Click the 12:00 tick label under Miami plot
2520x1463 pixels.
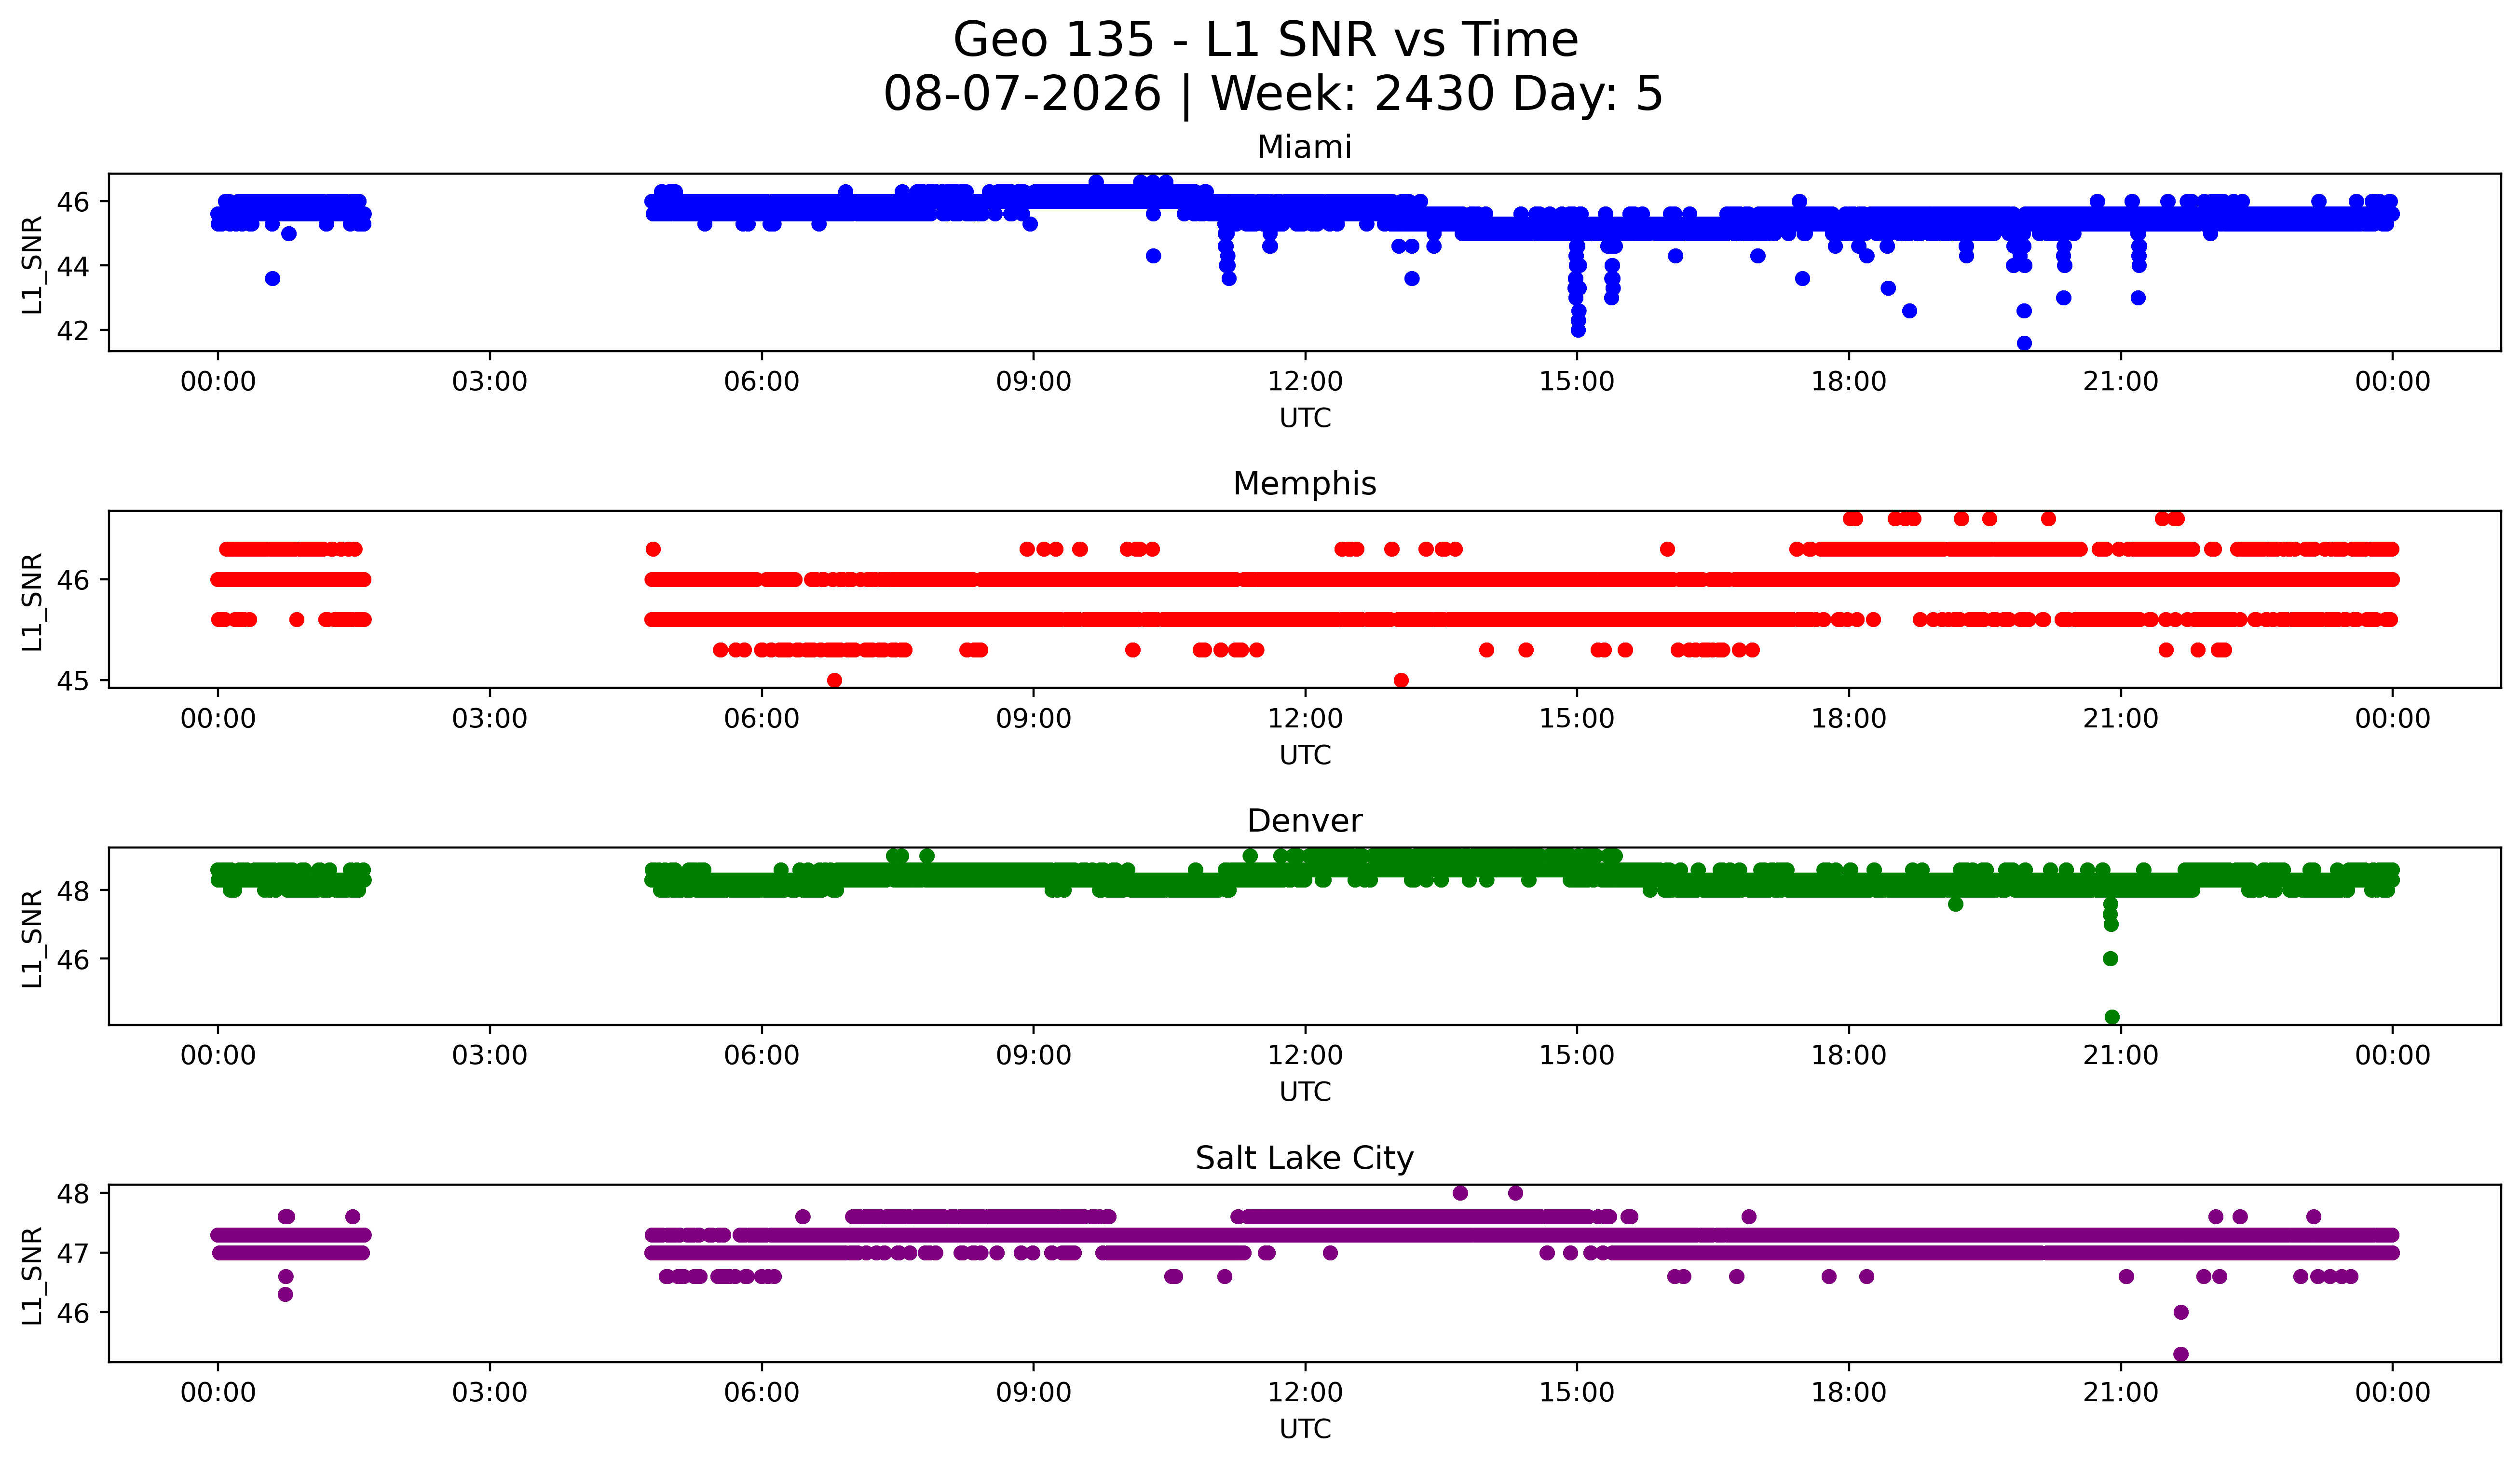pyautogui.click(x=1305, y=382)
